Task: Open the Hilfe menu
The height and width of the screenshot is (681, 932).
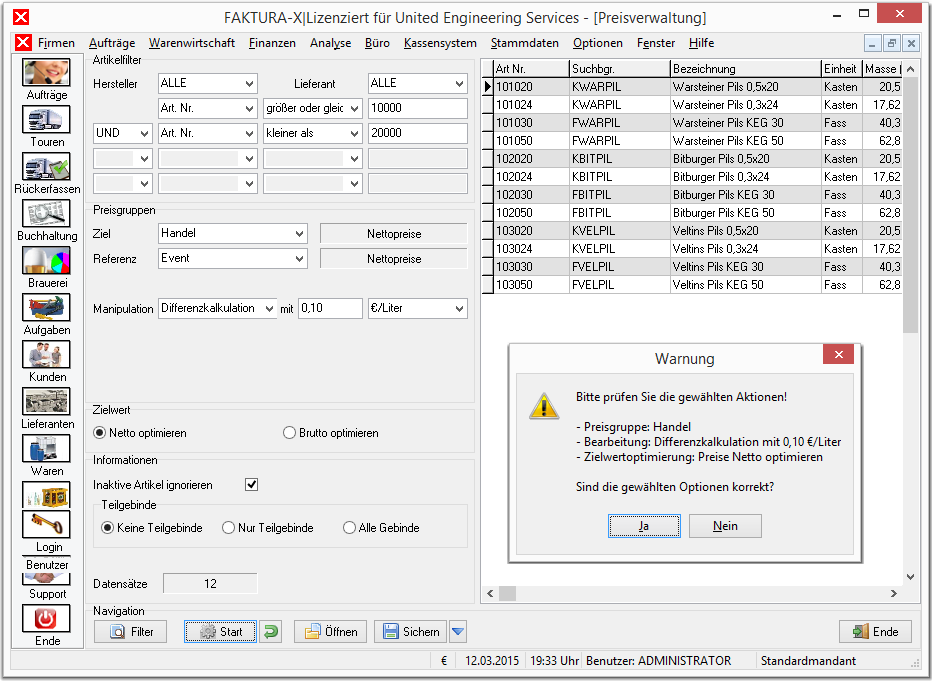Action: coord(701,43)
